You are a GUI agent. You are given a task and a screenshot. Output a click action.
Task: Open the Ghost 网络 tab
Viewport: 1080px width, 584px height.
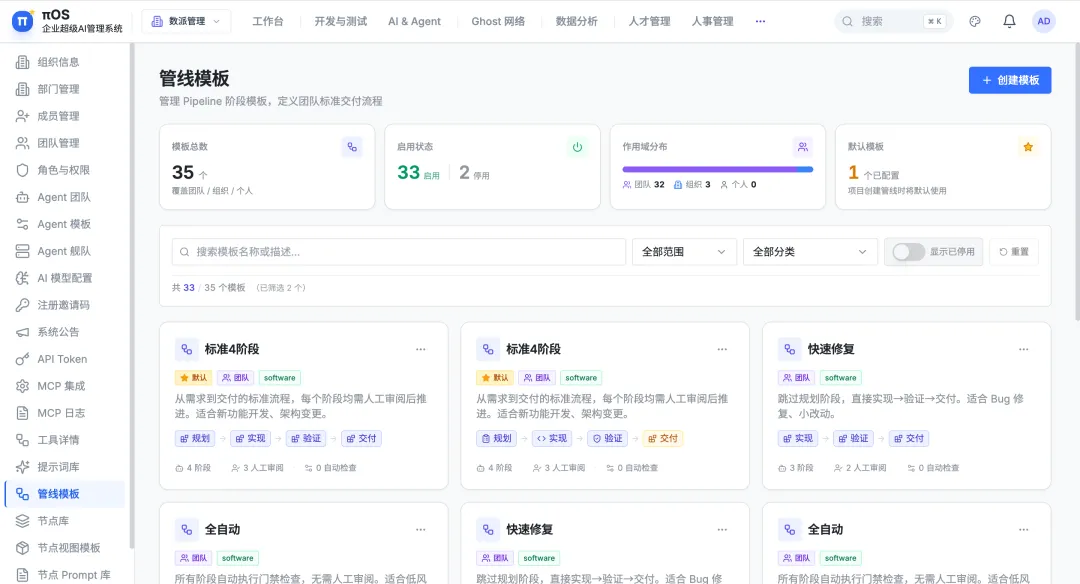click(x=498, y=21)
